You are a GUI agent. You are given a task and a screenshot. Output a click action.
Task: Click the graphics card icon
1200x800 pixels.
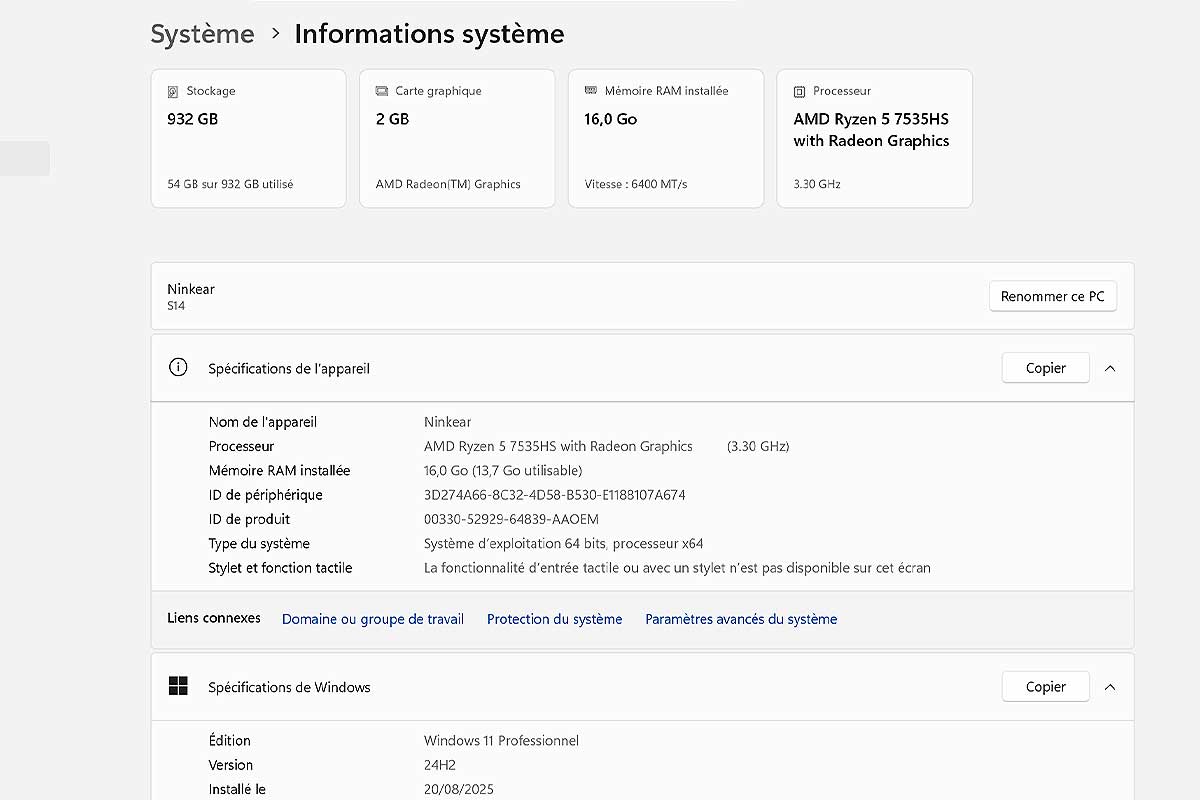pyautogui.click(x=382, y=91)
